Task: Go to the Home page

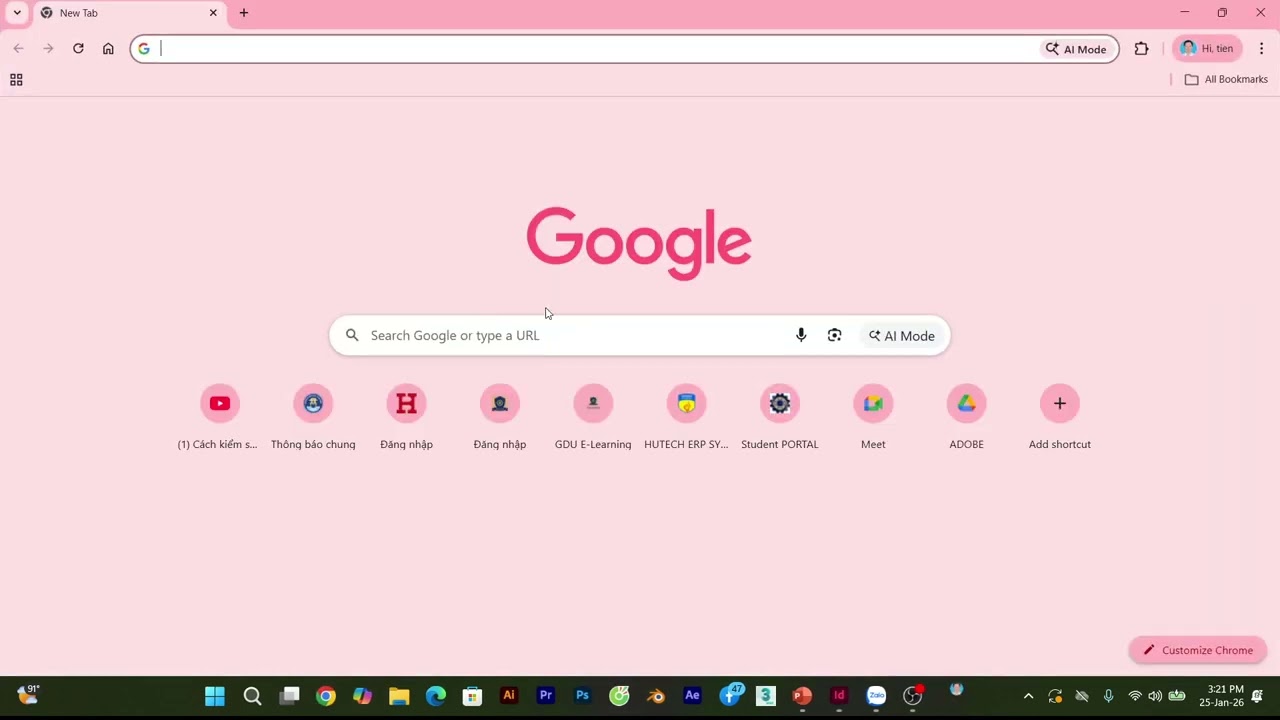Action: pos(108,48)
